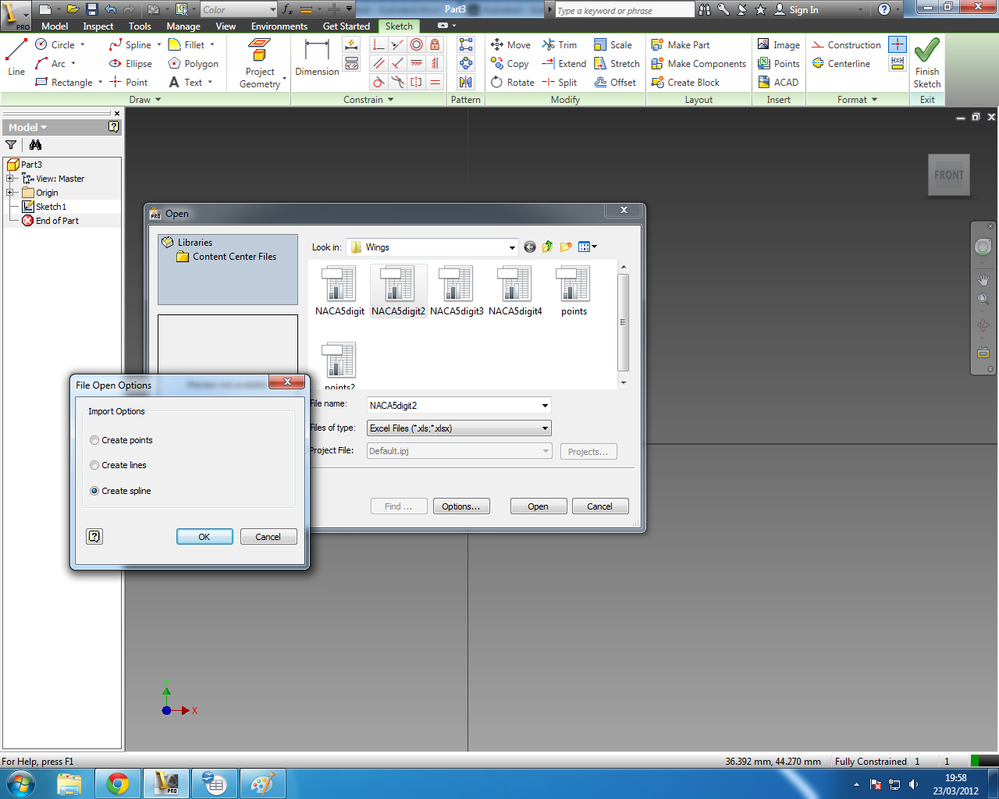The image size is (999, 799).
Task: Open the Environments ribbon tab
Action: click(x=279, y=26)
